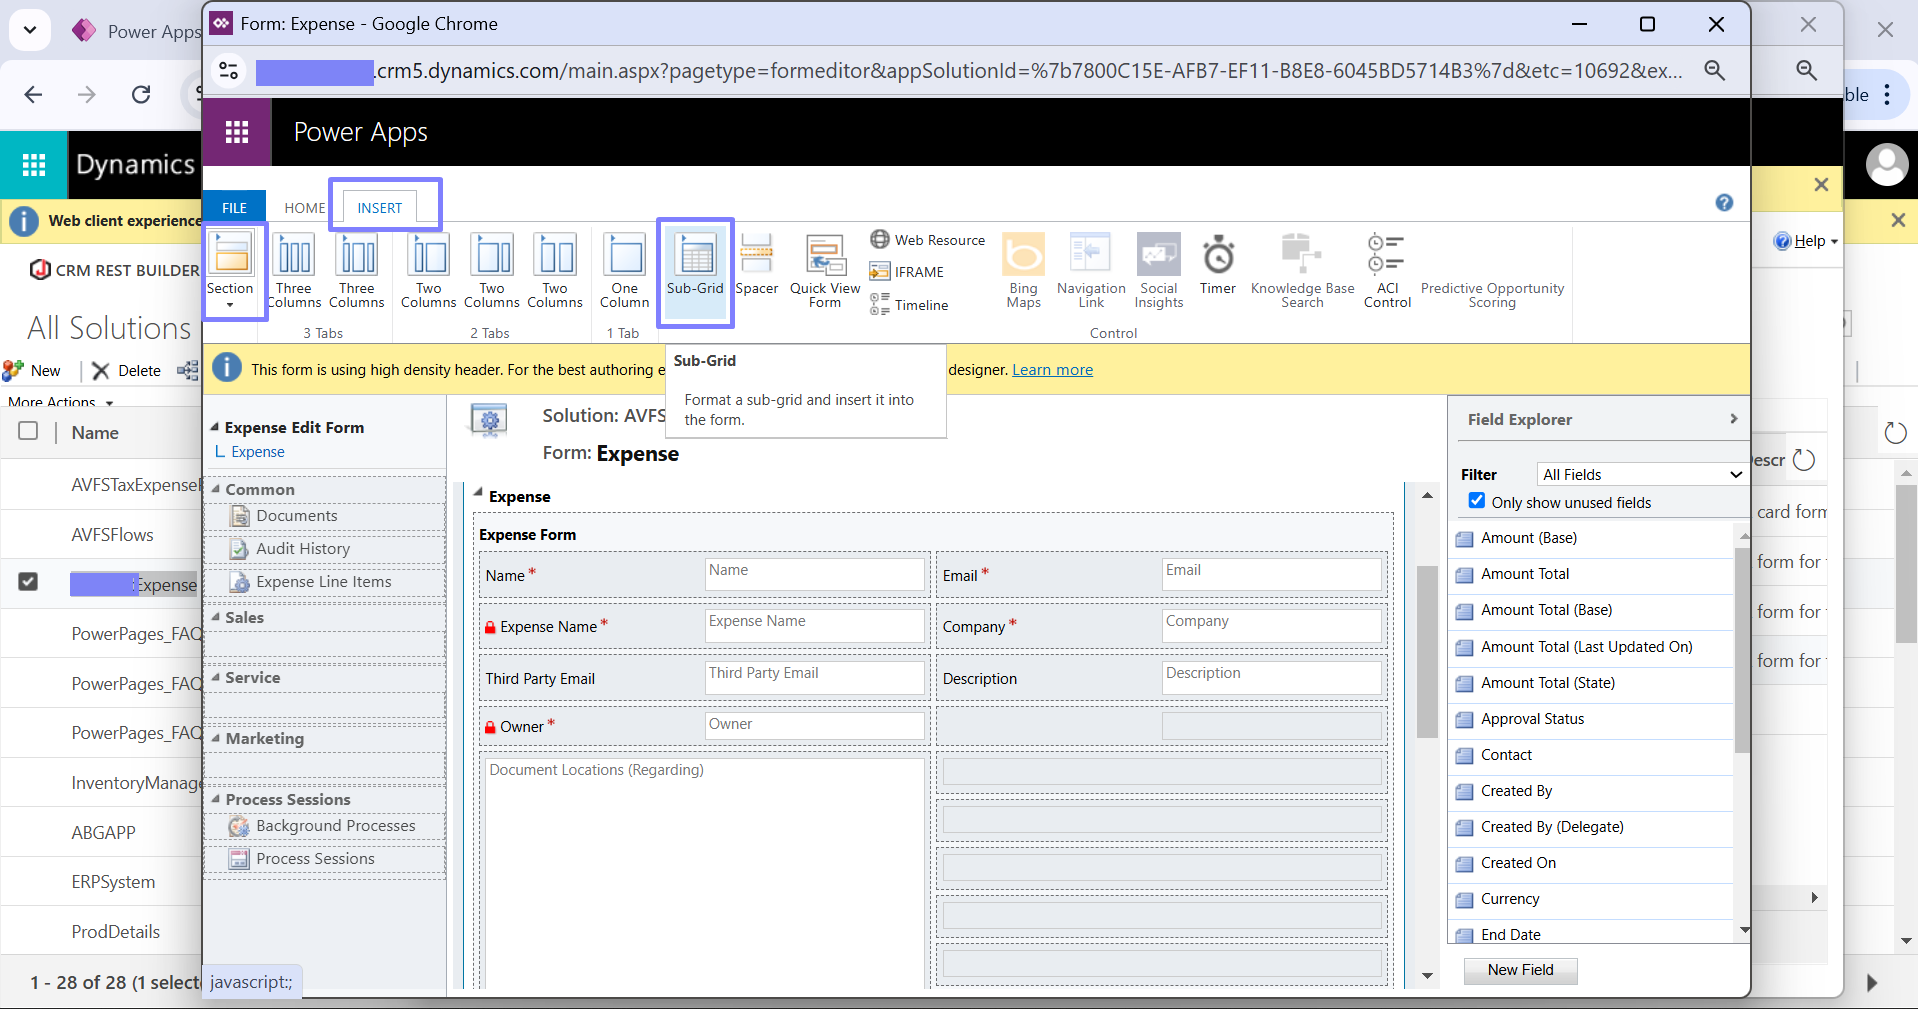
Task: Click New in the All Solutions toolbar
Action: point(33,371)
